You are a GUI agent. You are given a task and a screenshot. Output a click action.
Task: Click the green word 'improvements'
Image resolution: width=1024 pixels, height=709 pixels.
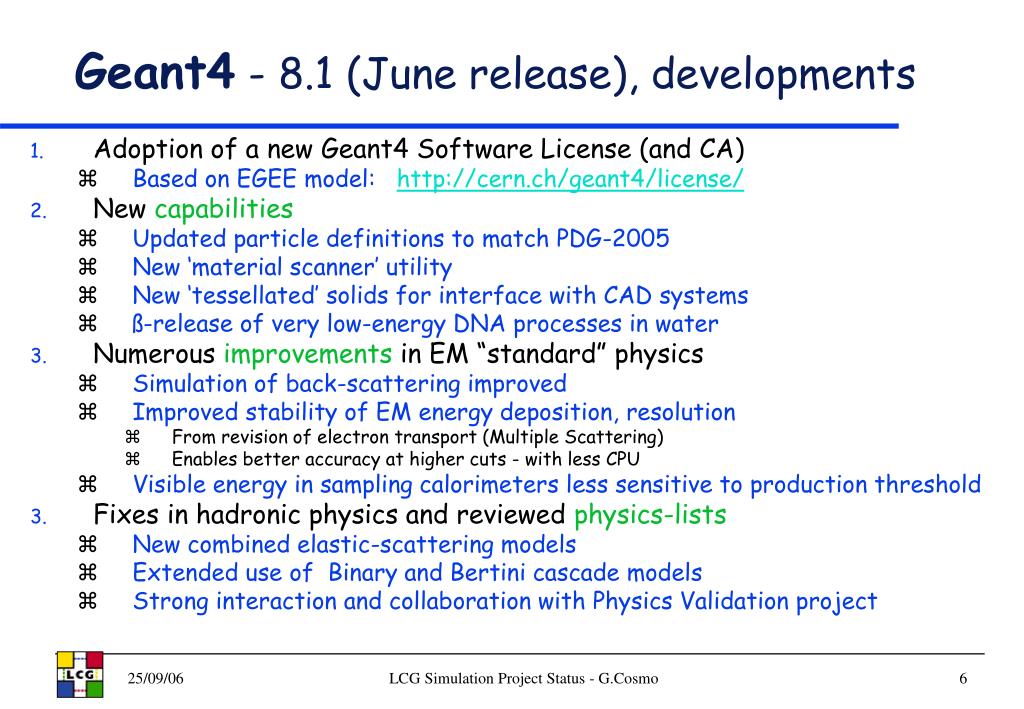click(x=308, y=354)
